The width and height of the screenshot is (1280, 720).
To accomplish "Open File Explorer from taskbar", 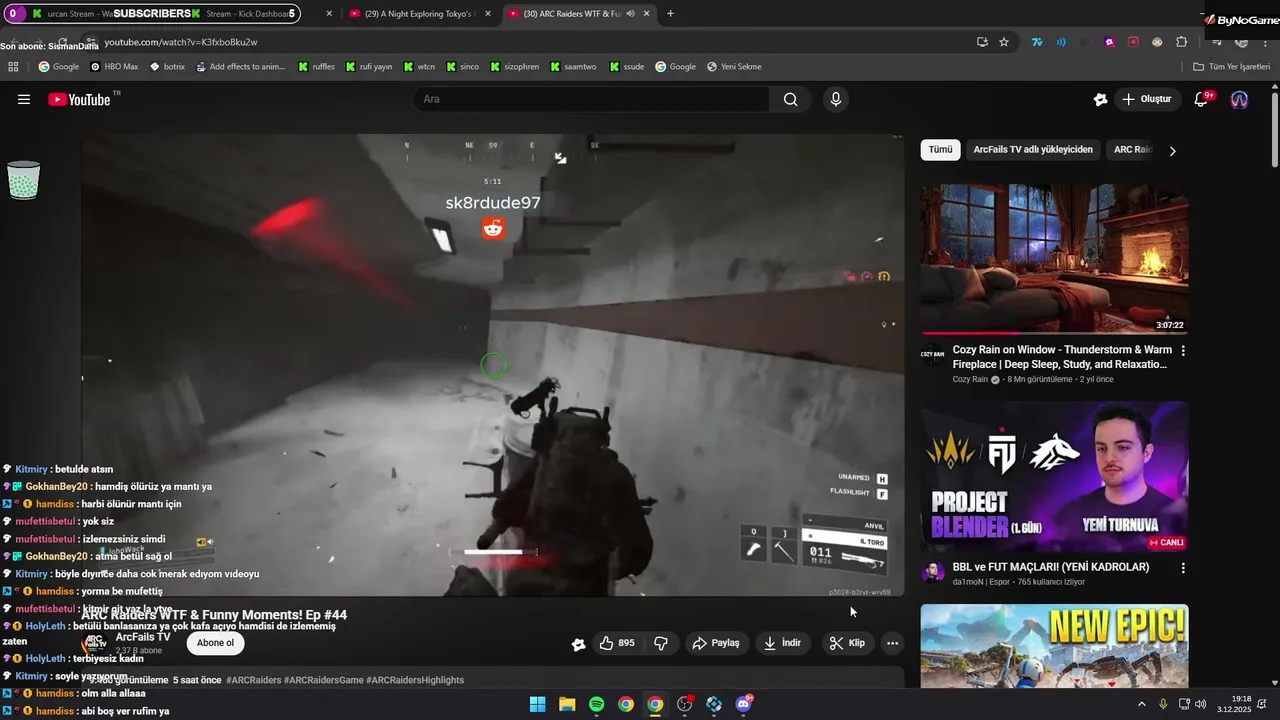I will (567, 704).
